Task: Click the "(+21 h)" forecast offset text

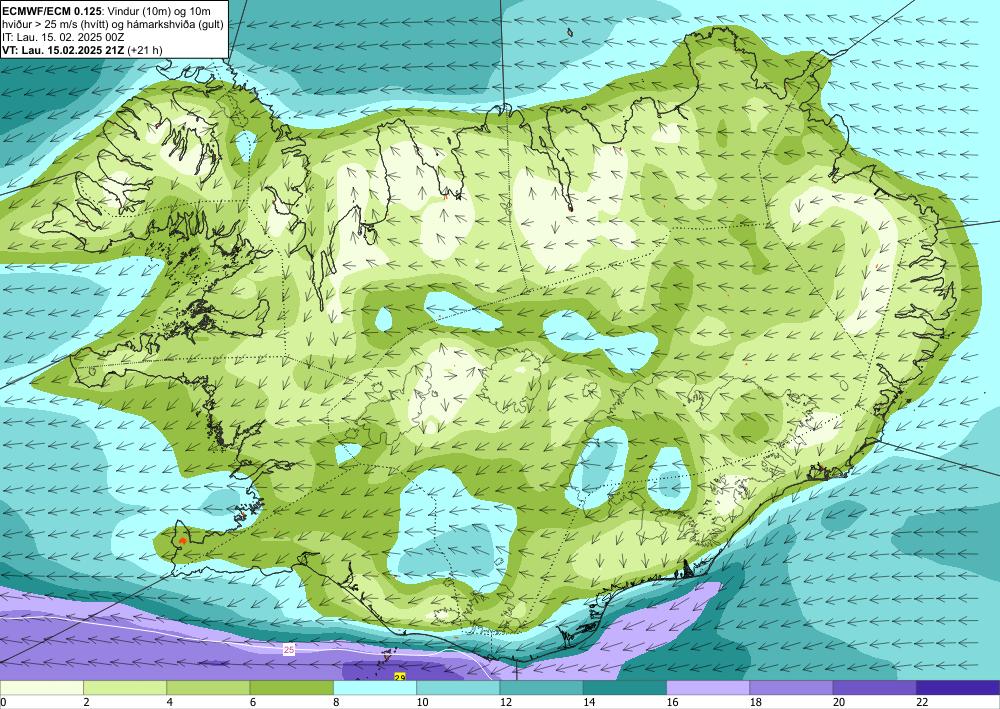Action: (x=144, y=50)
